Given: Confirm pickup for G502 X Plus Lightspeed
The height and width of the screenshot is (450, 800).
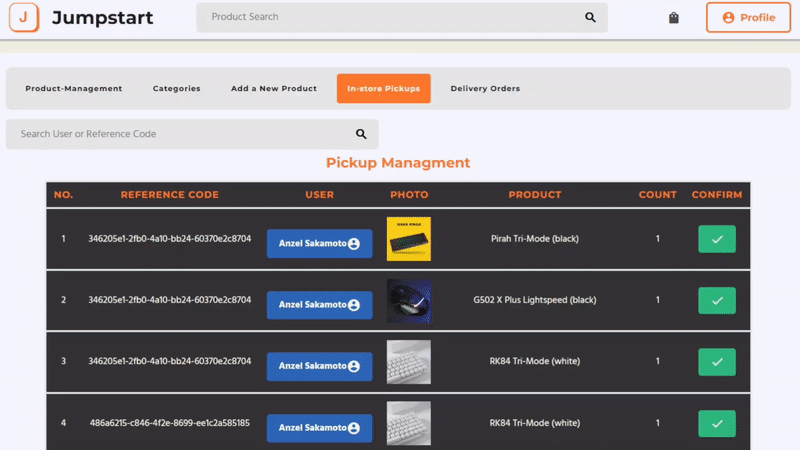Looking at the screenshot, I should point(717,301).
